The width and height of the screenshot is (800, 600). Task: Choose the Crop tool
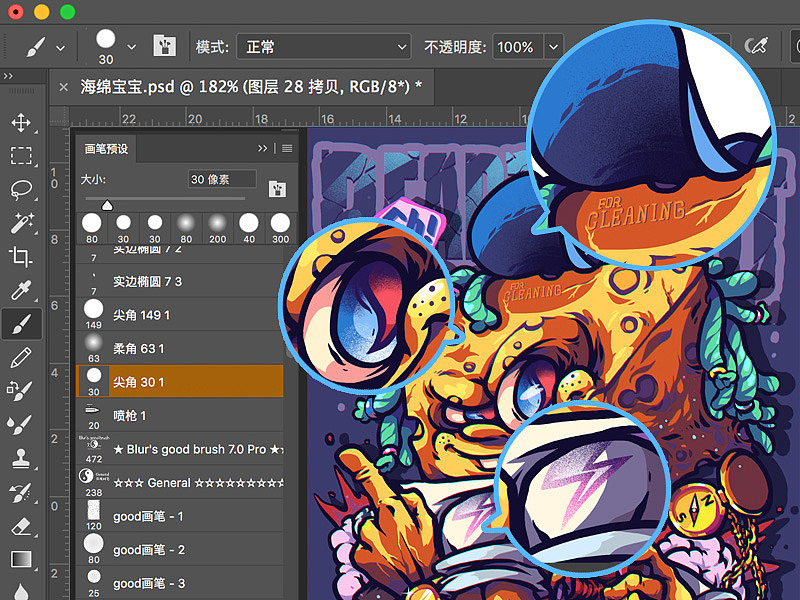(19, 256)
